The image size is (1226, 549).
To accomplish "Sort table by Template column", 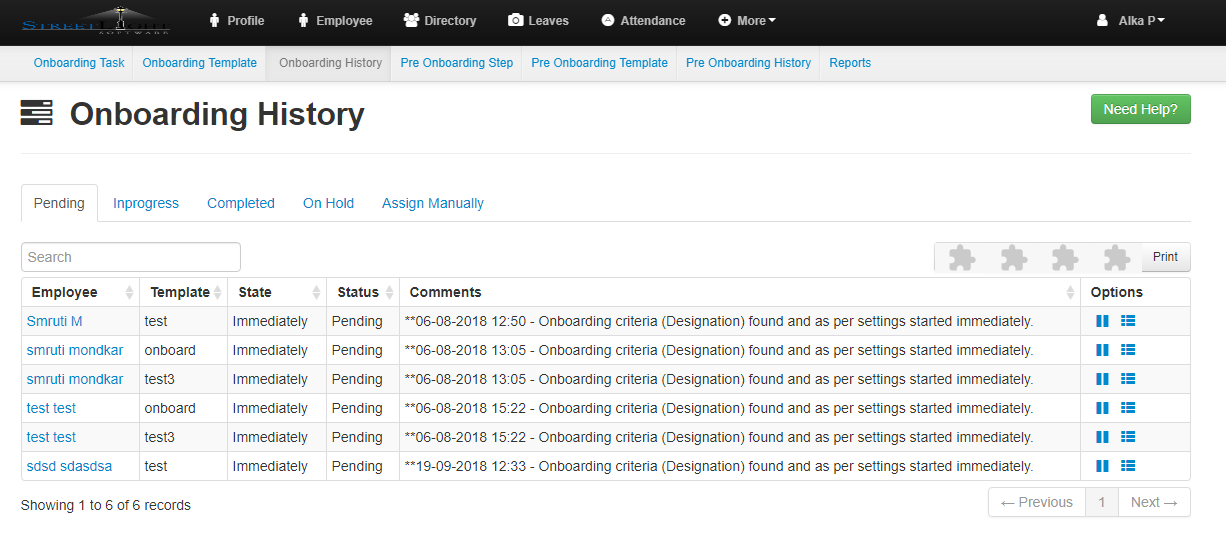I will click(217, 293).
